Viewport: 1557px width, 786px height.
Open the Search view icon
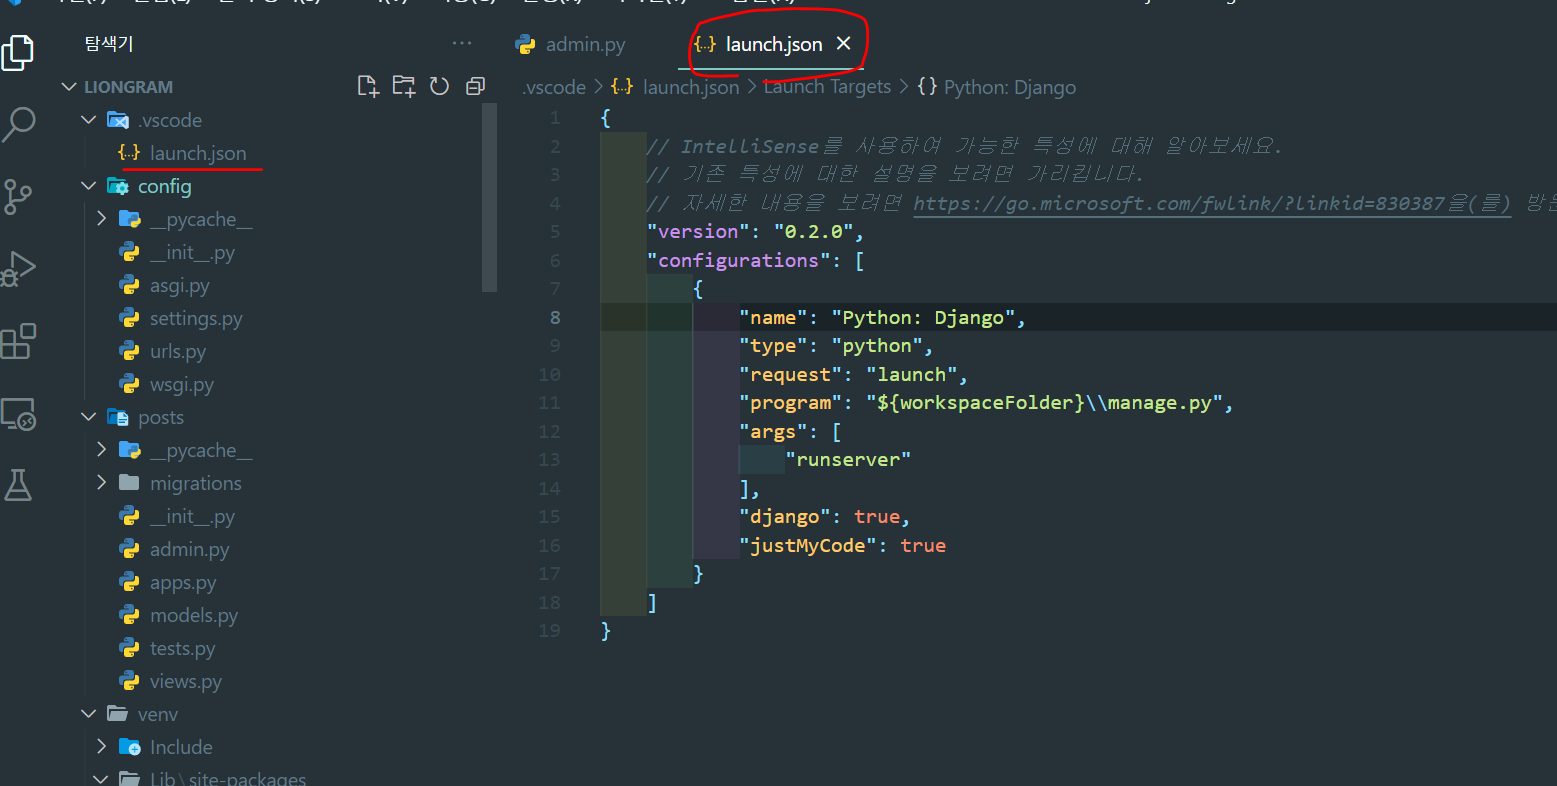click(18, 125)
